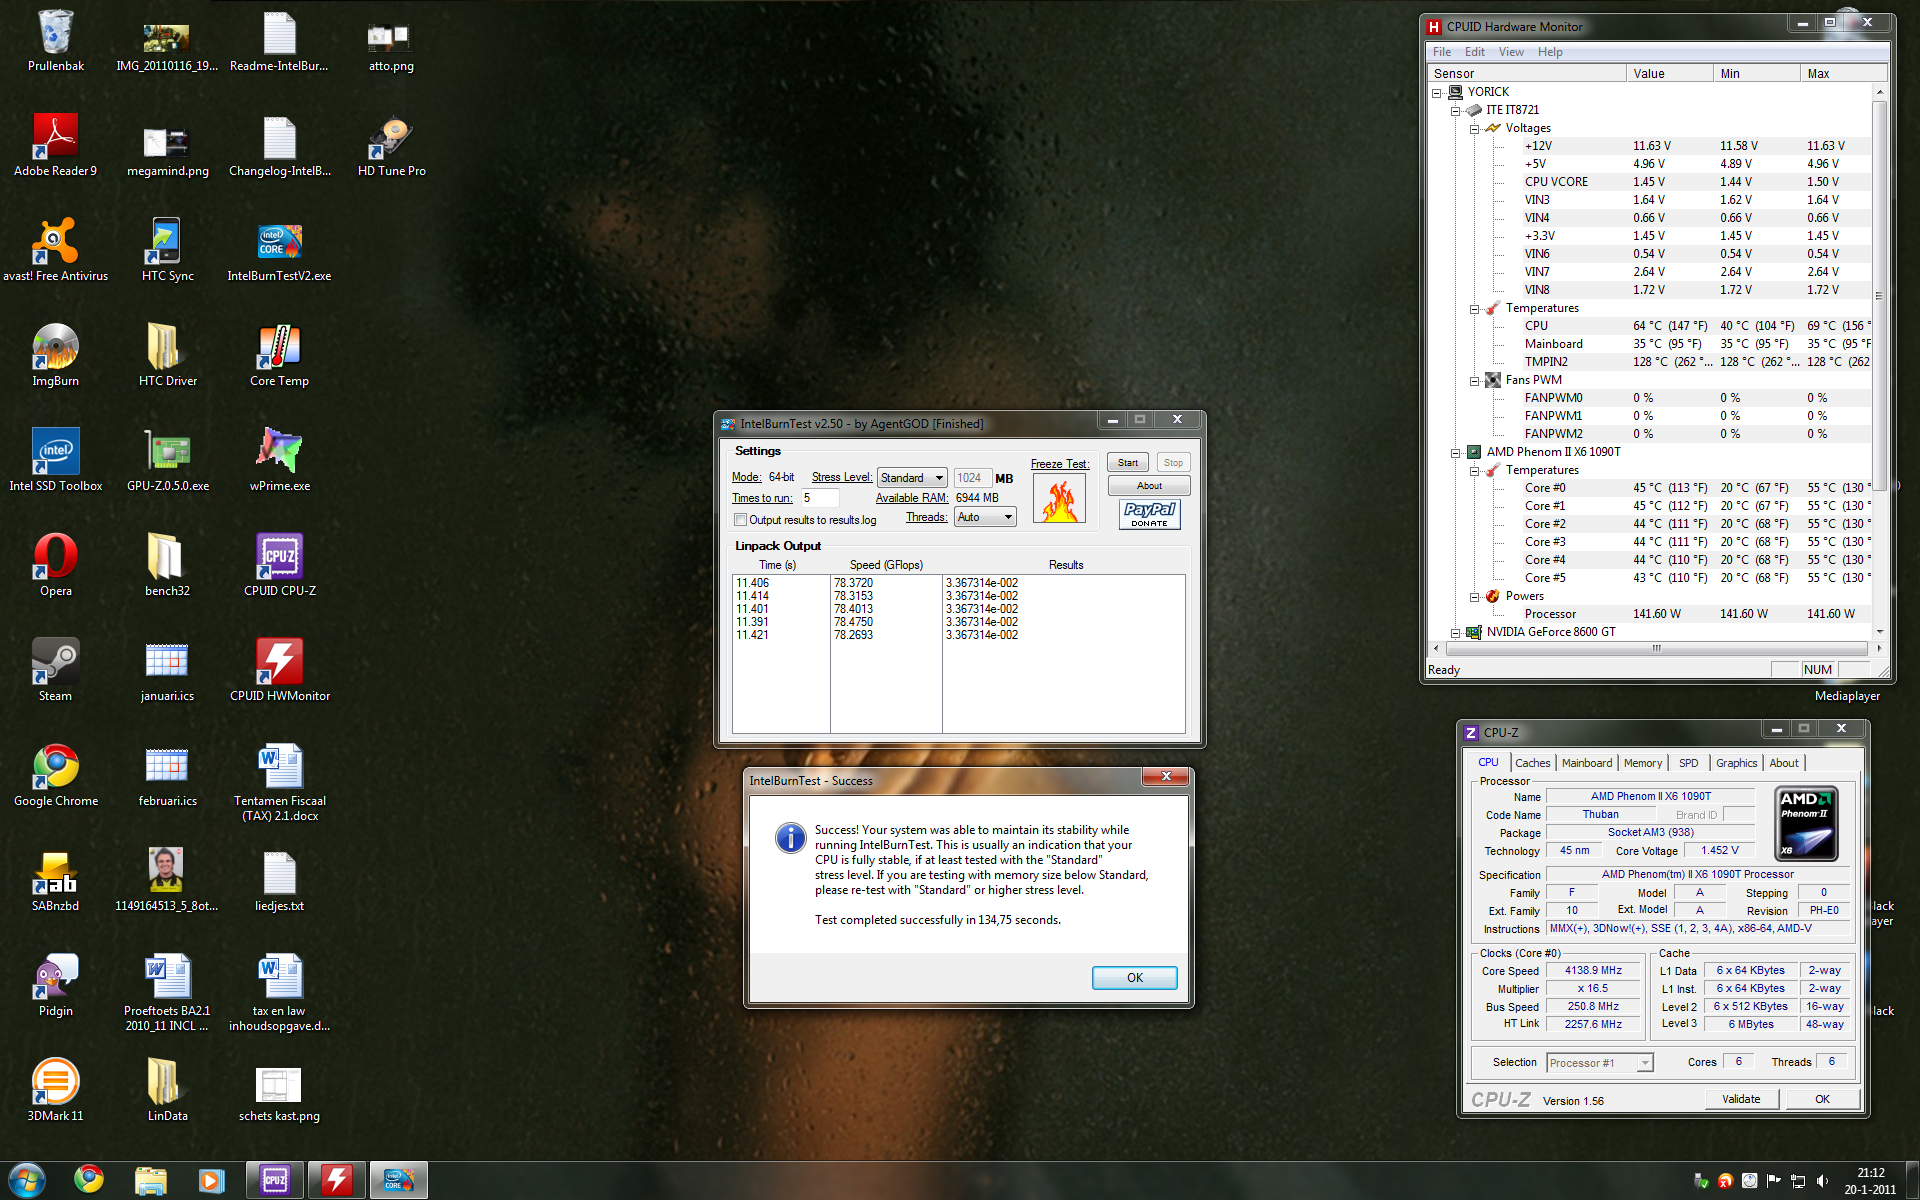Click the PayPal Donate button
Screen dimensions: 1920x1200
(x=1149, y=514)
